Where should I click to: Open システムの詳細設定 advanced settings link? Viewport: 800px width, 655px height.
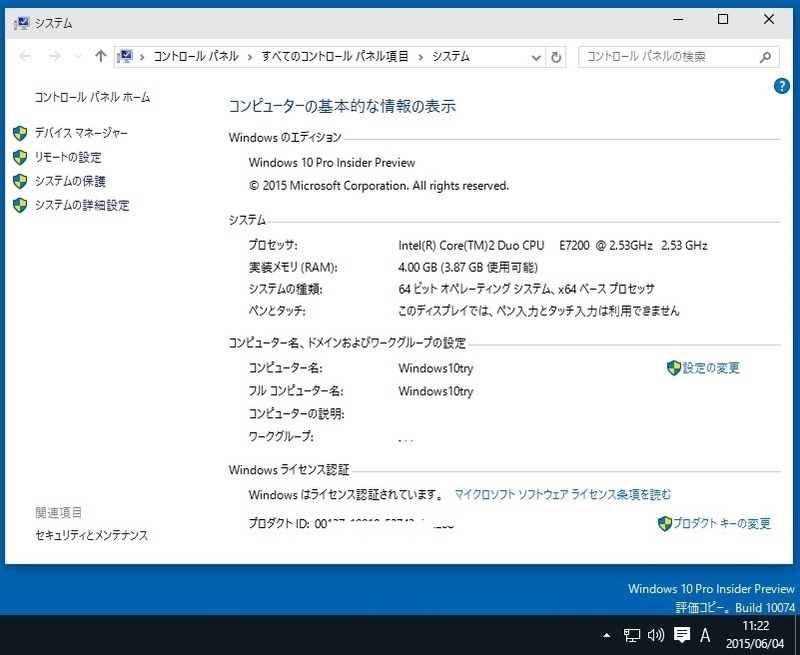[x=82, y=205]
